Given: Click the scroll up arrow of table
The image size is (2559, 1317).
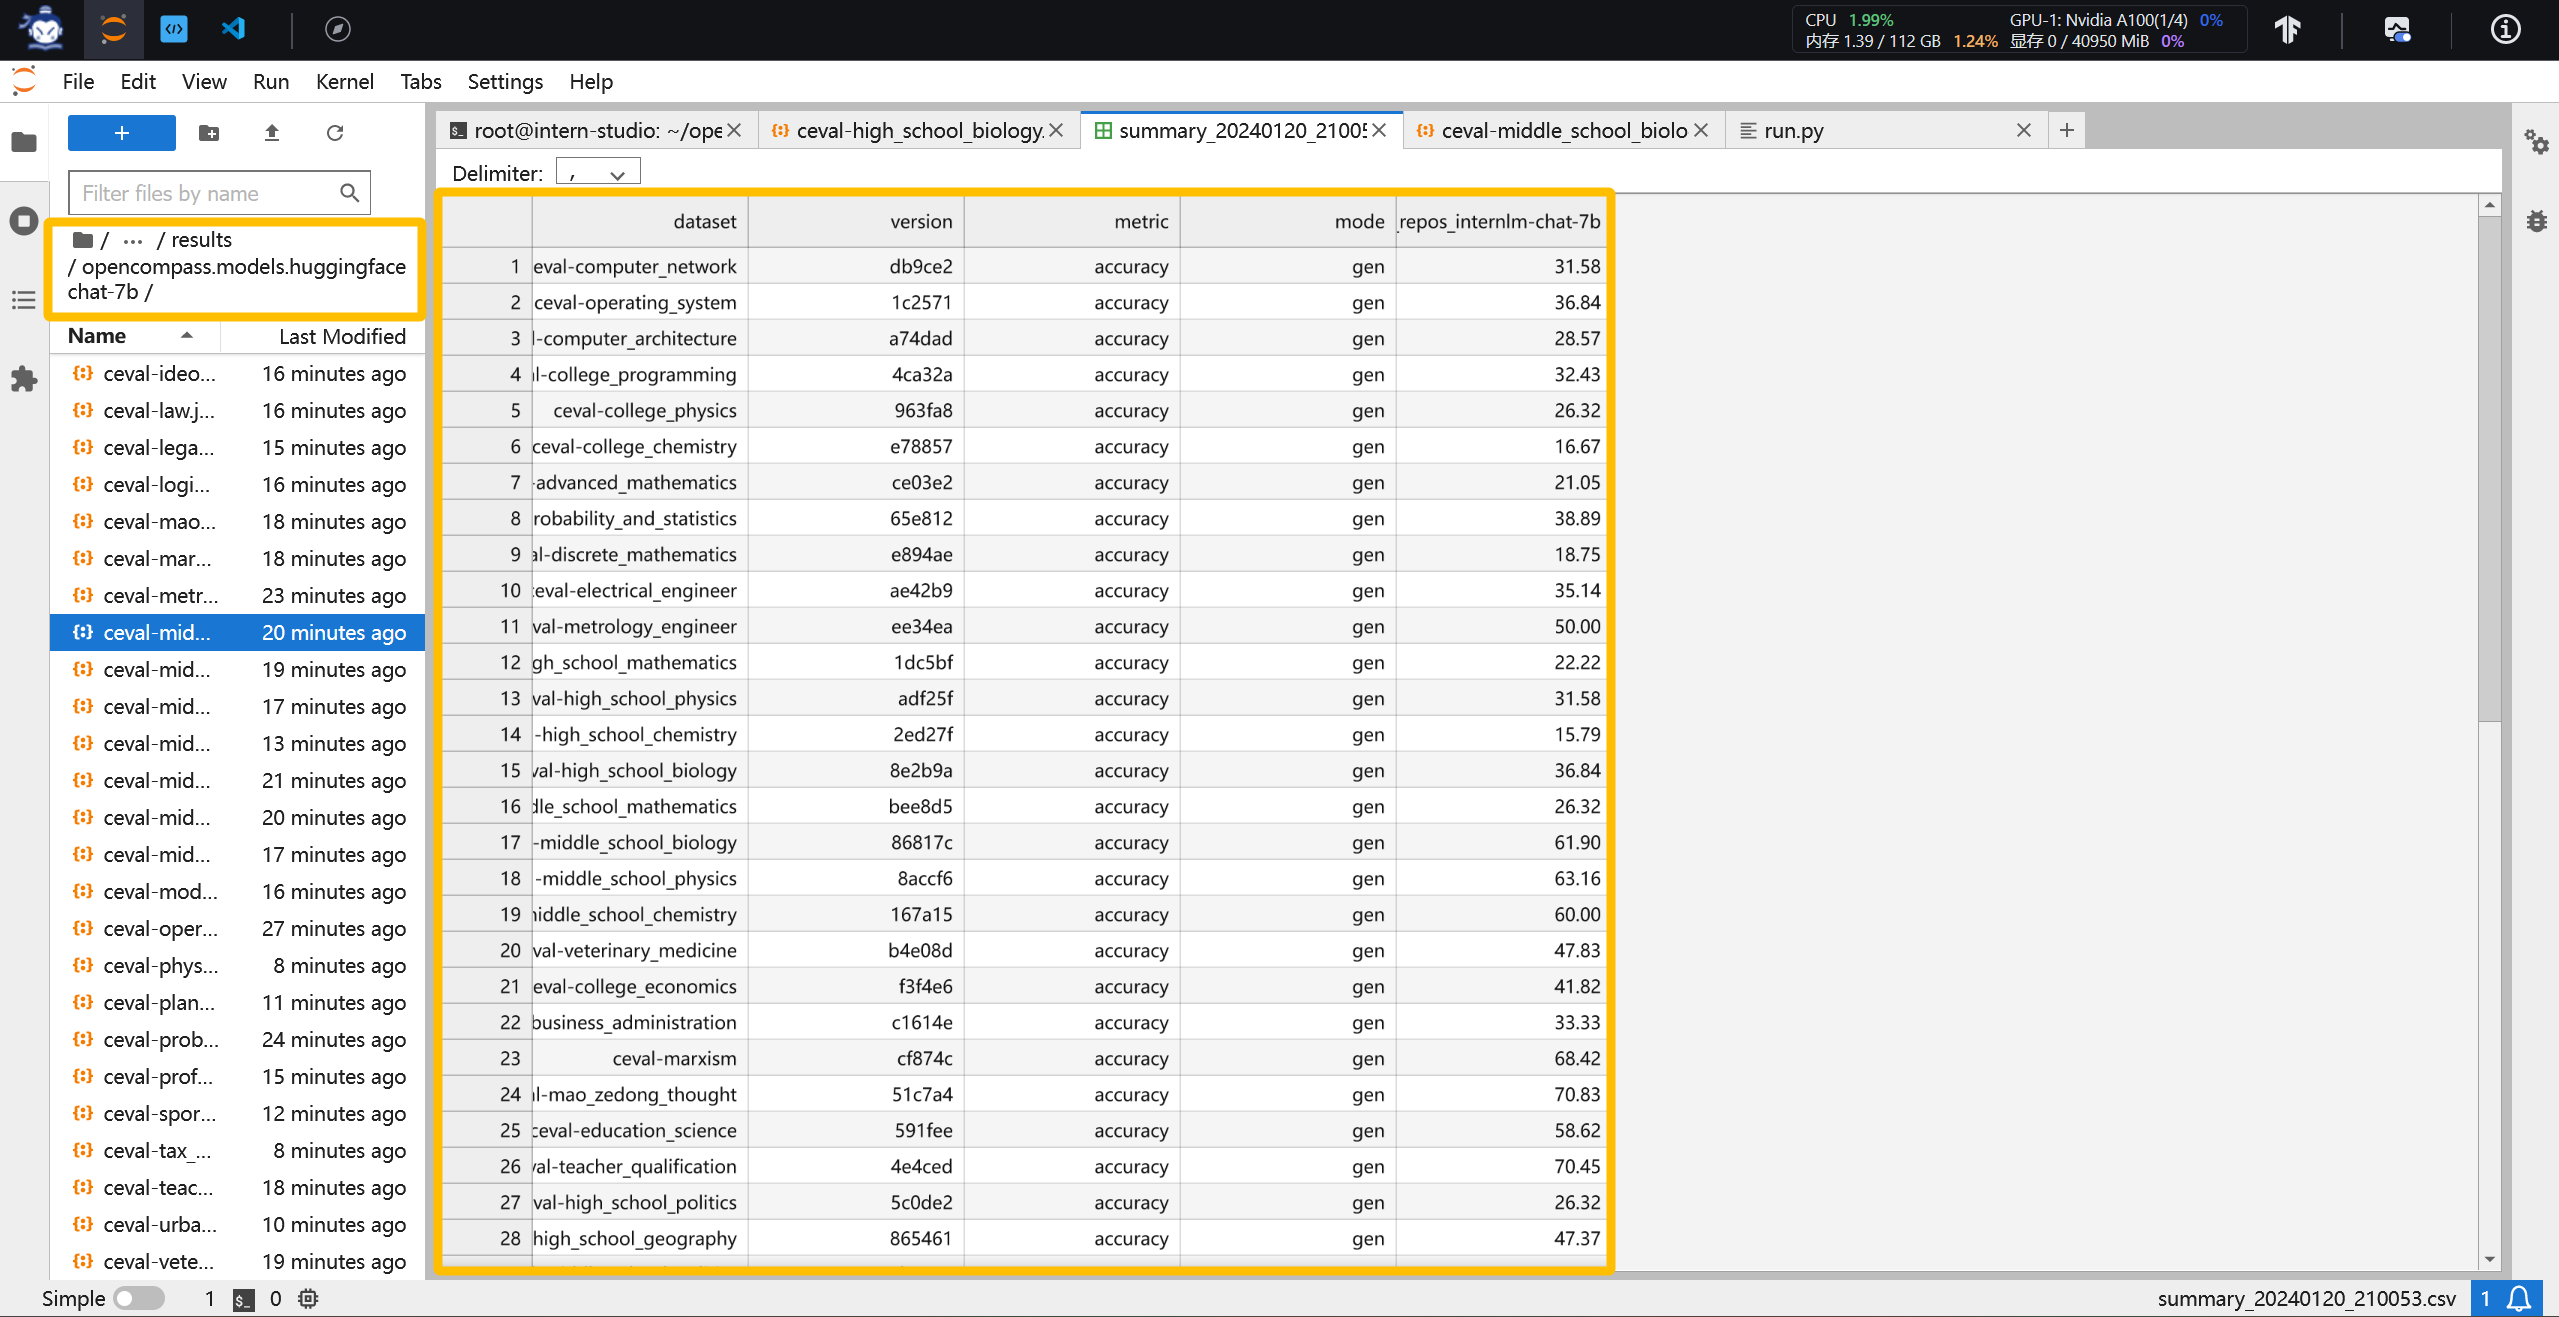Looking at the screenshot, I should coord(2490,205).
